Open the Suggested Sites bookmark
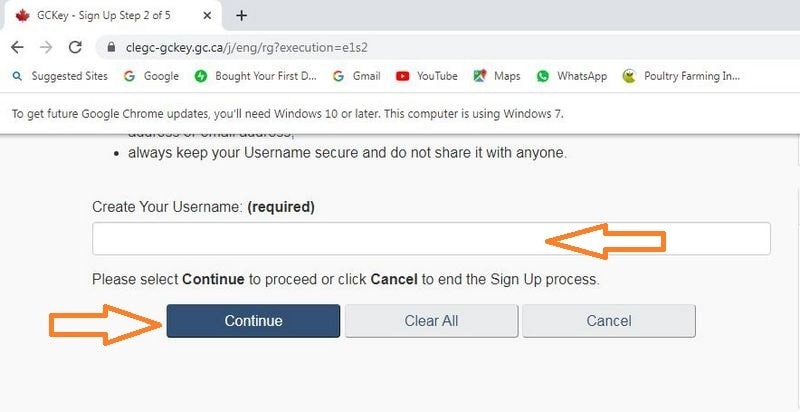This screenshot has height=412, width=800. point(61,76)
